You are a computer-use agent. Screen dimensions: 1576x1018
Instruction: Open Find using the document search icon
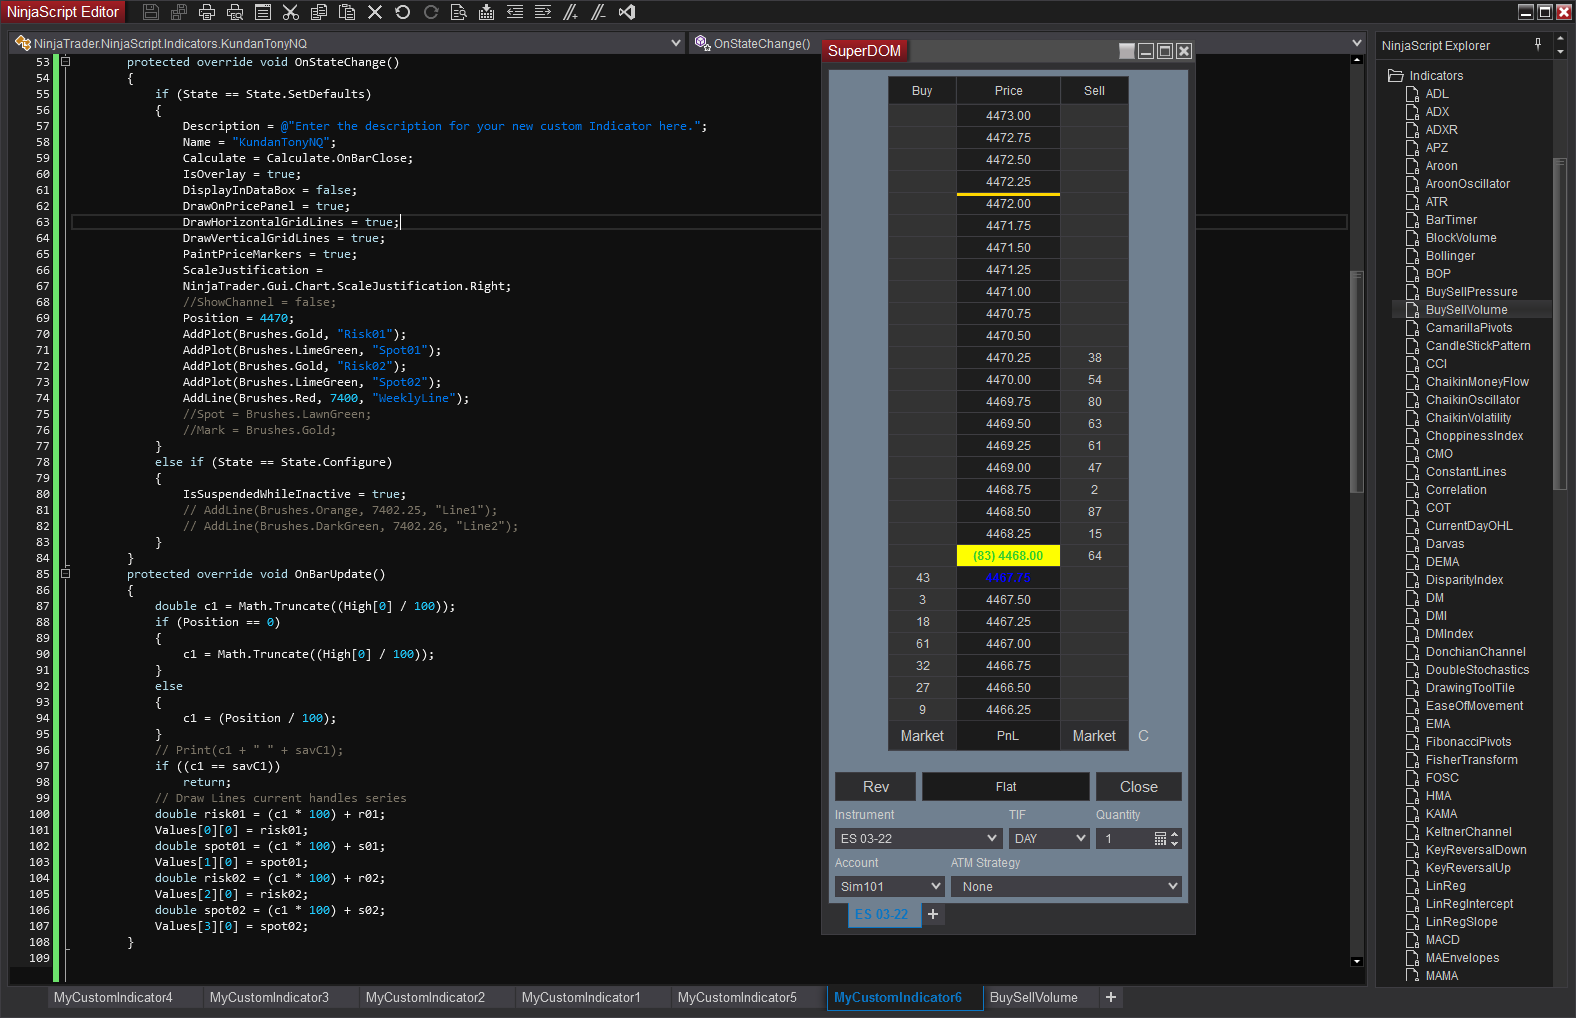tap(459, 12)
